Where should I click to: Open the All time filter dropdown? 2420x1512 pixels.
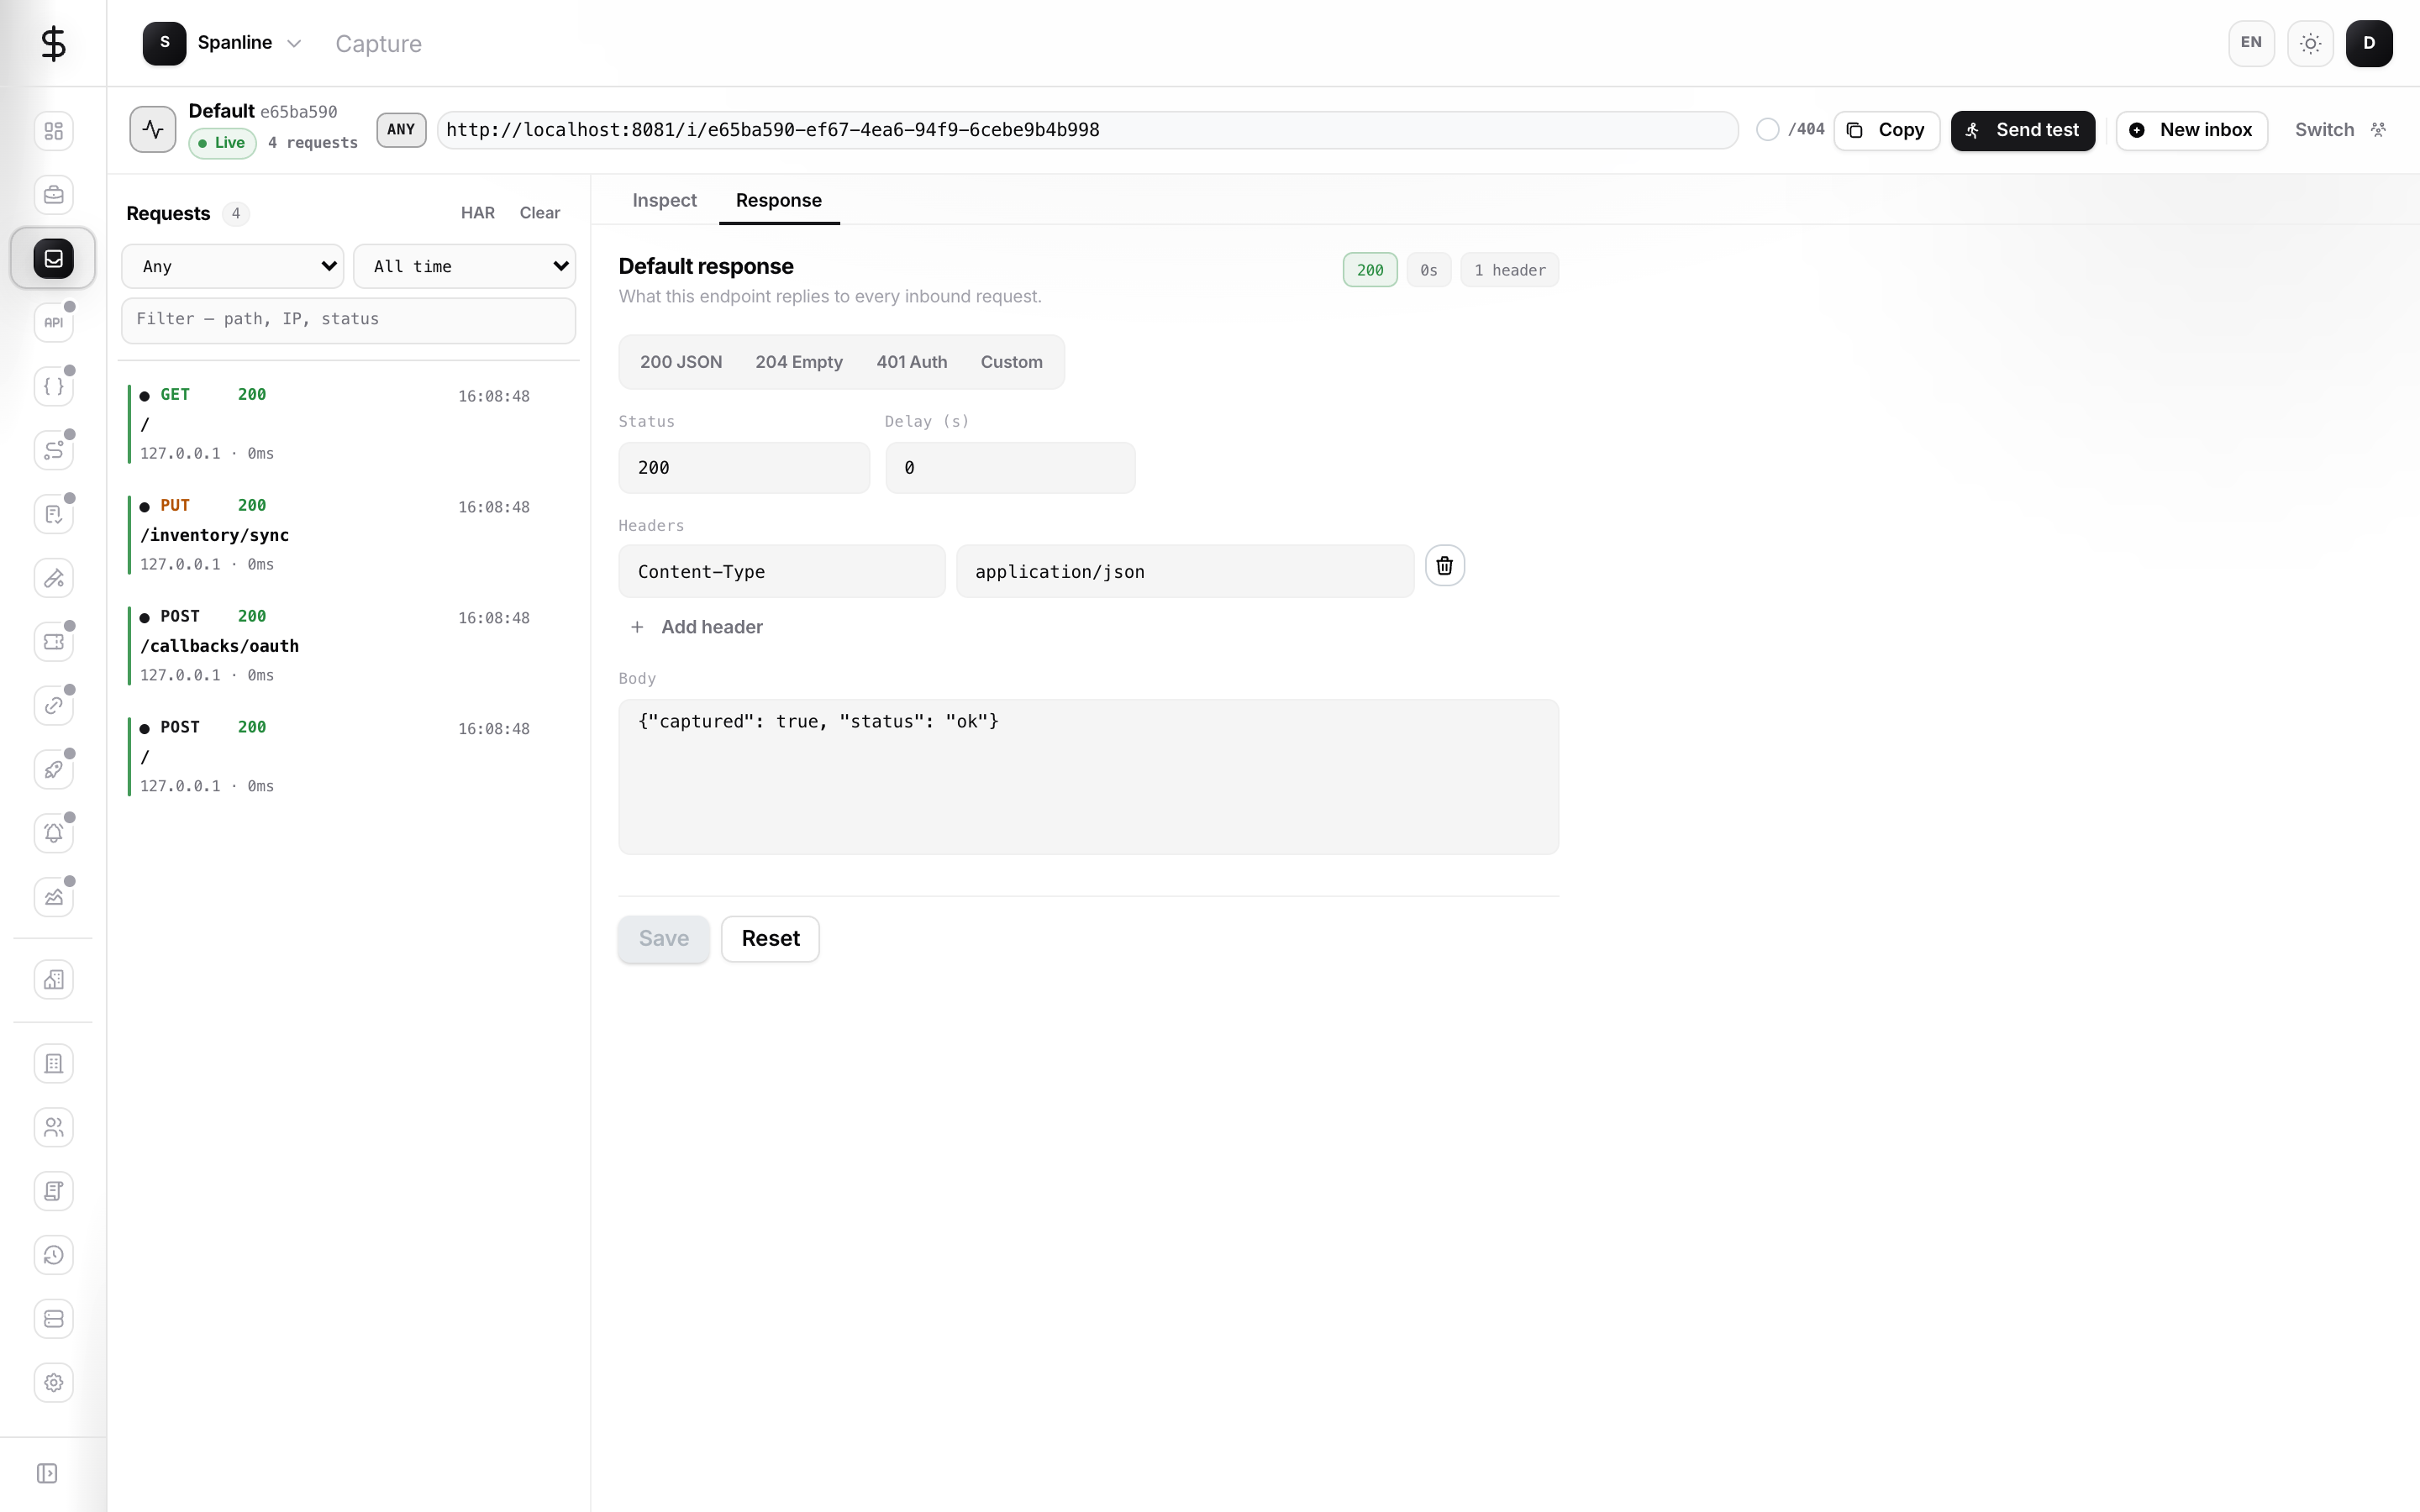click(464, 266)
